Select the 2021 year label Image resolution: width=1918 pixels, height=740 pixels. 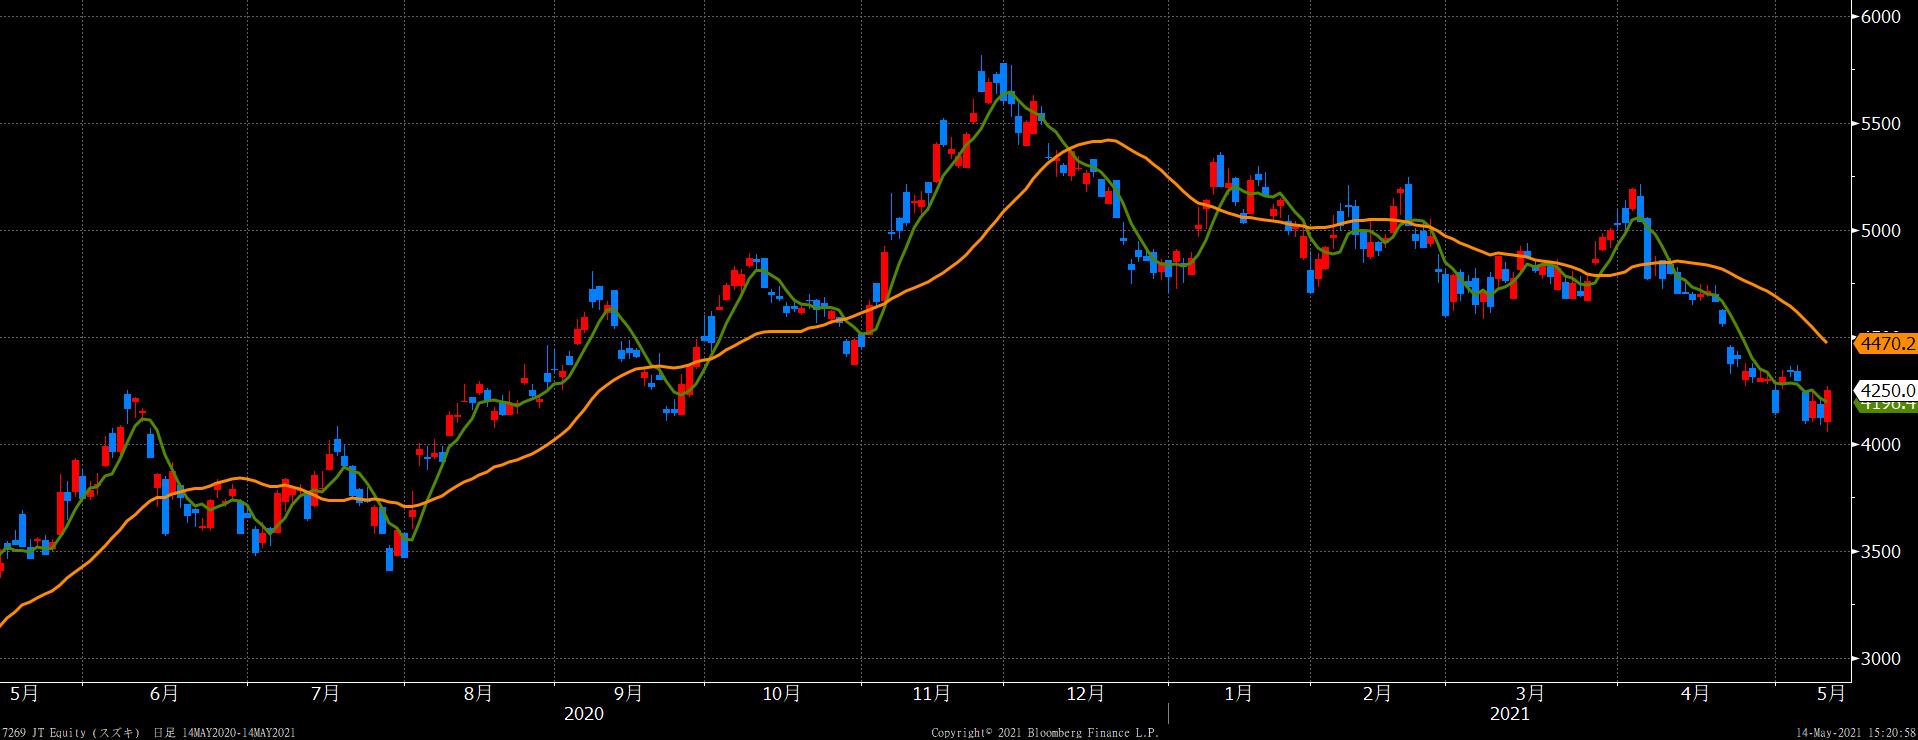(x=1509, y=714)
